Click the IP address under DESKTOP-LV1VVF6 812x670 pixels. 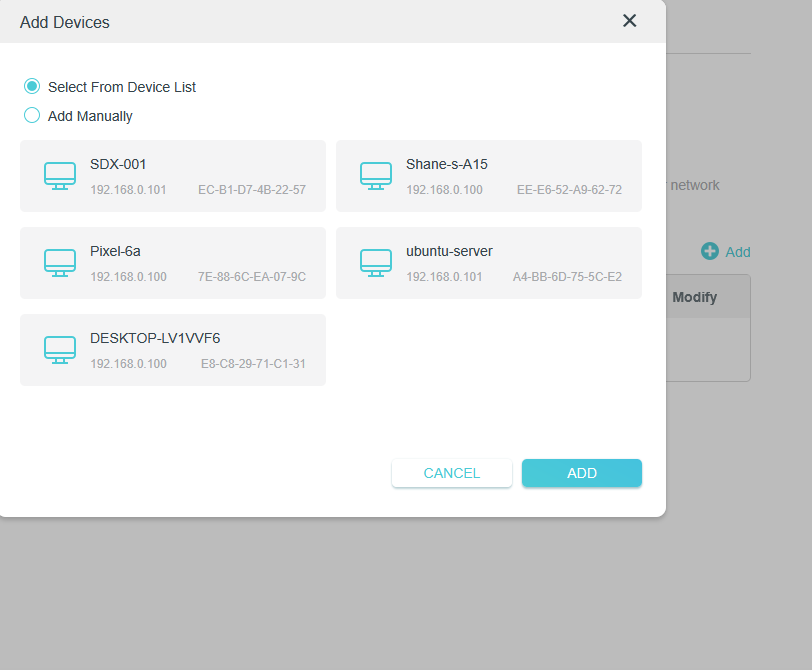click(128, 364)
